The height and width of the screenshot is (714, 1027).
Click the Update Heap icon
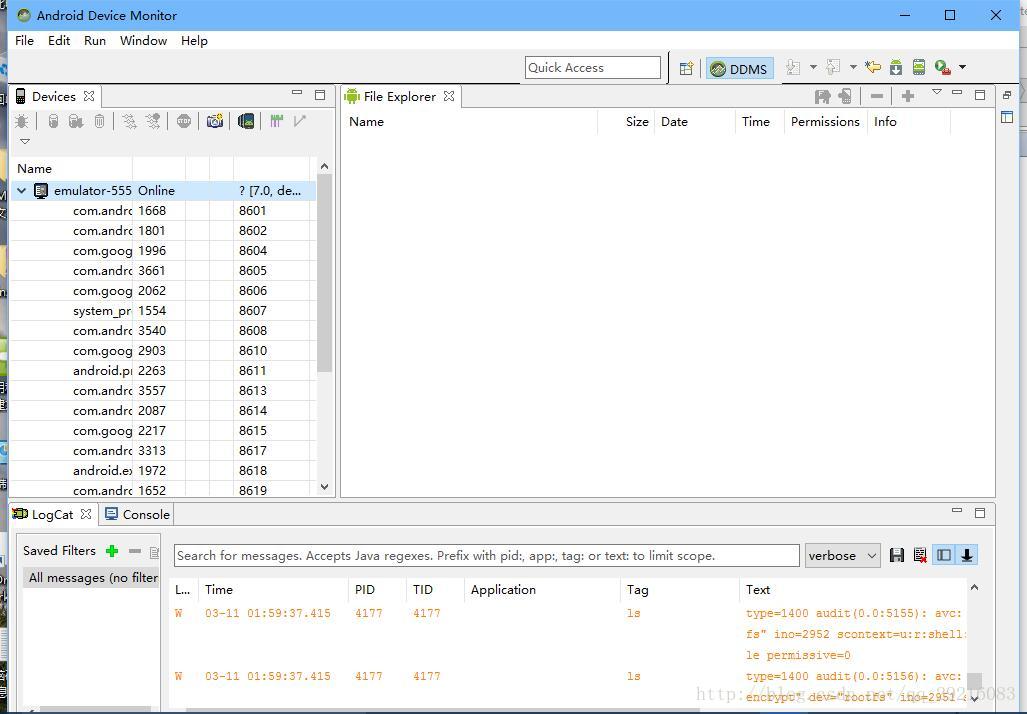[54, 121]
